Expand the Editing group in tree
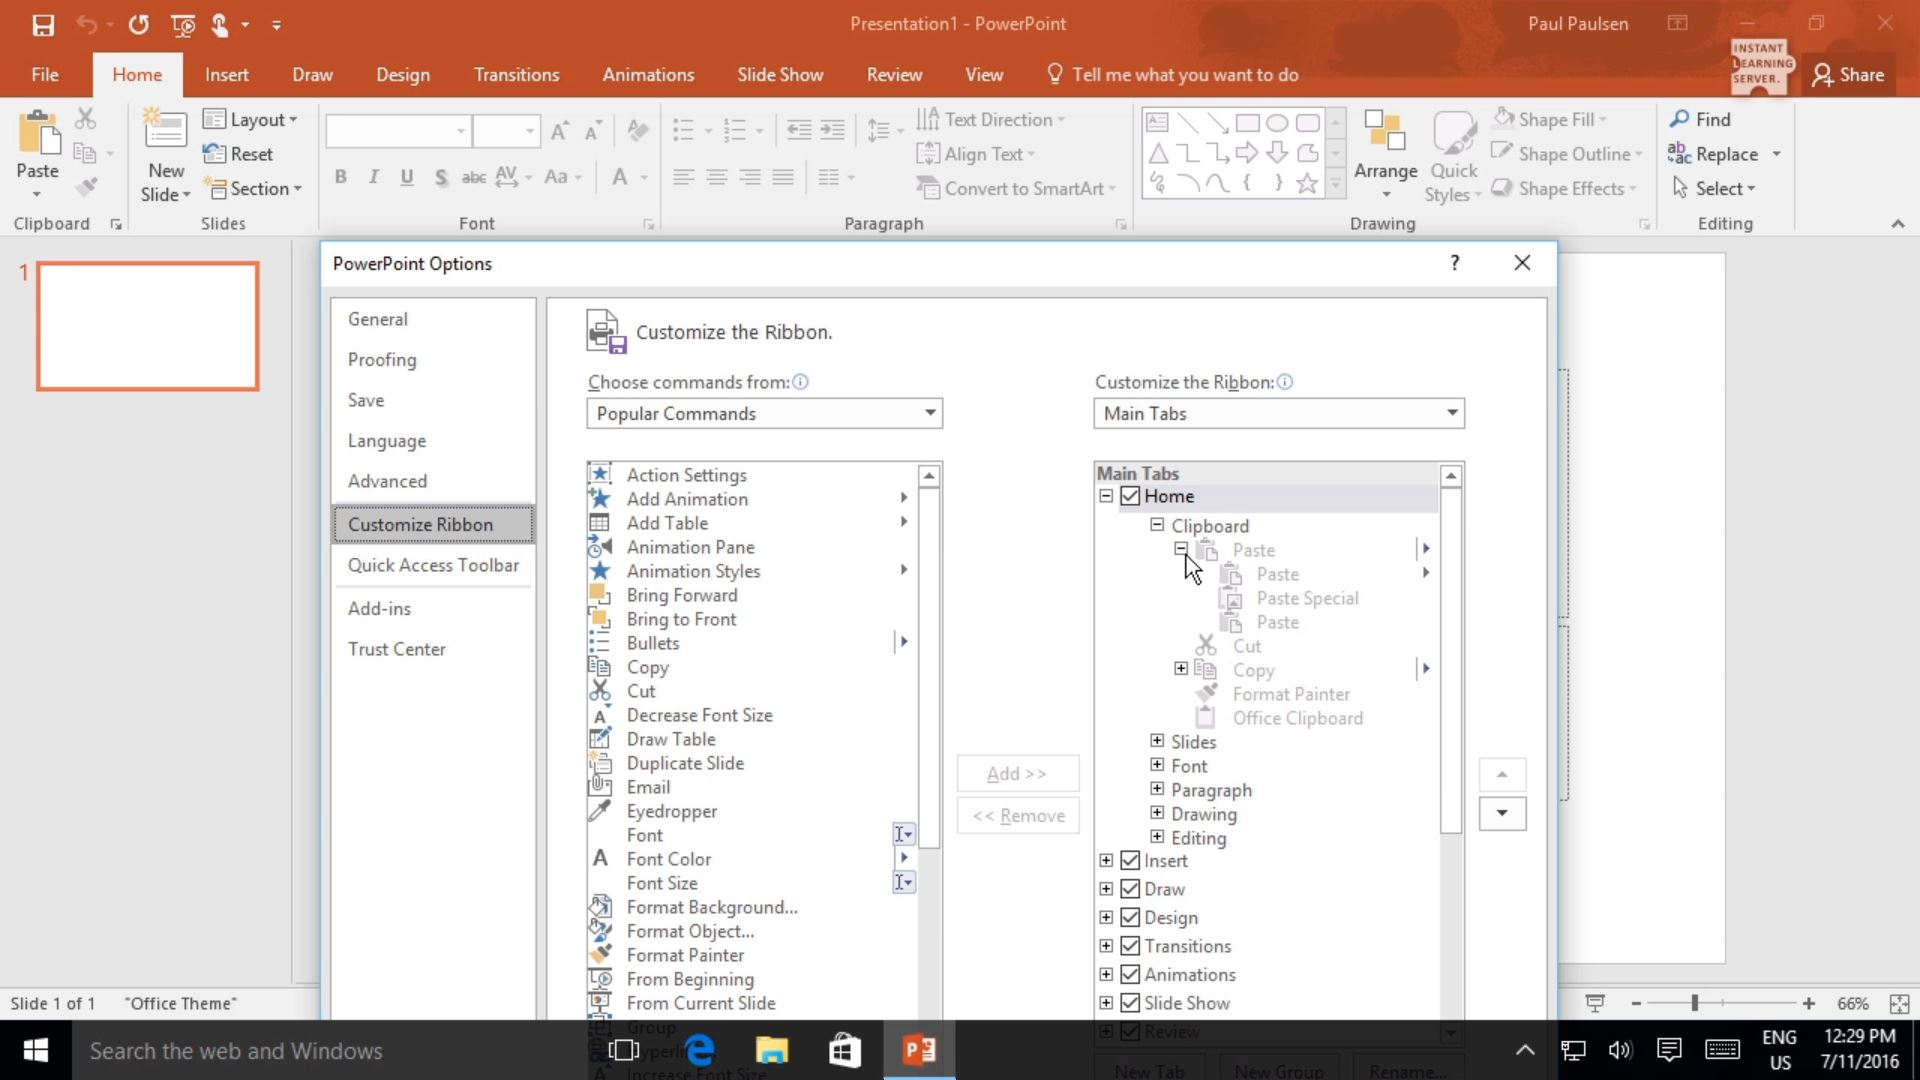Image resolution: width=1920 pixels, height=1080 pixels. click(1157, 837)
